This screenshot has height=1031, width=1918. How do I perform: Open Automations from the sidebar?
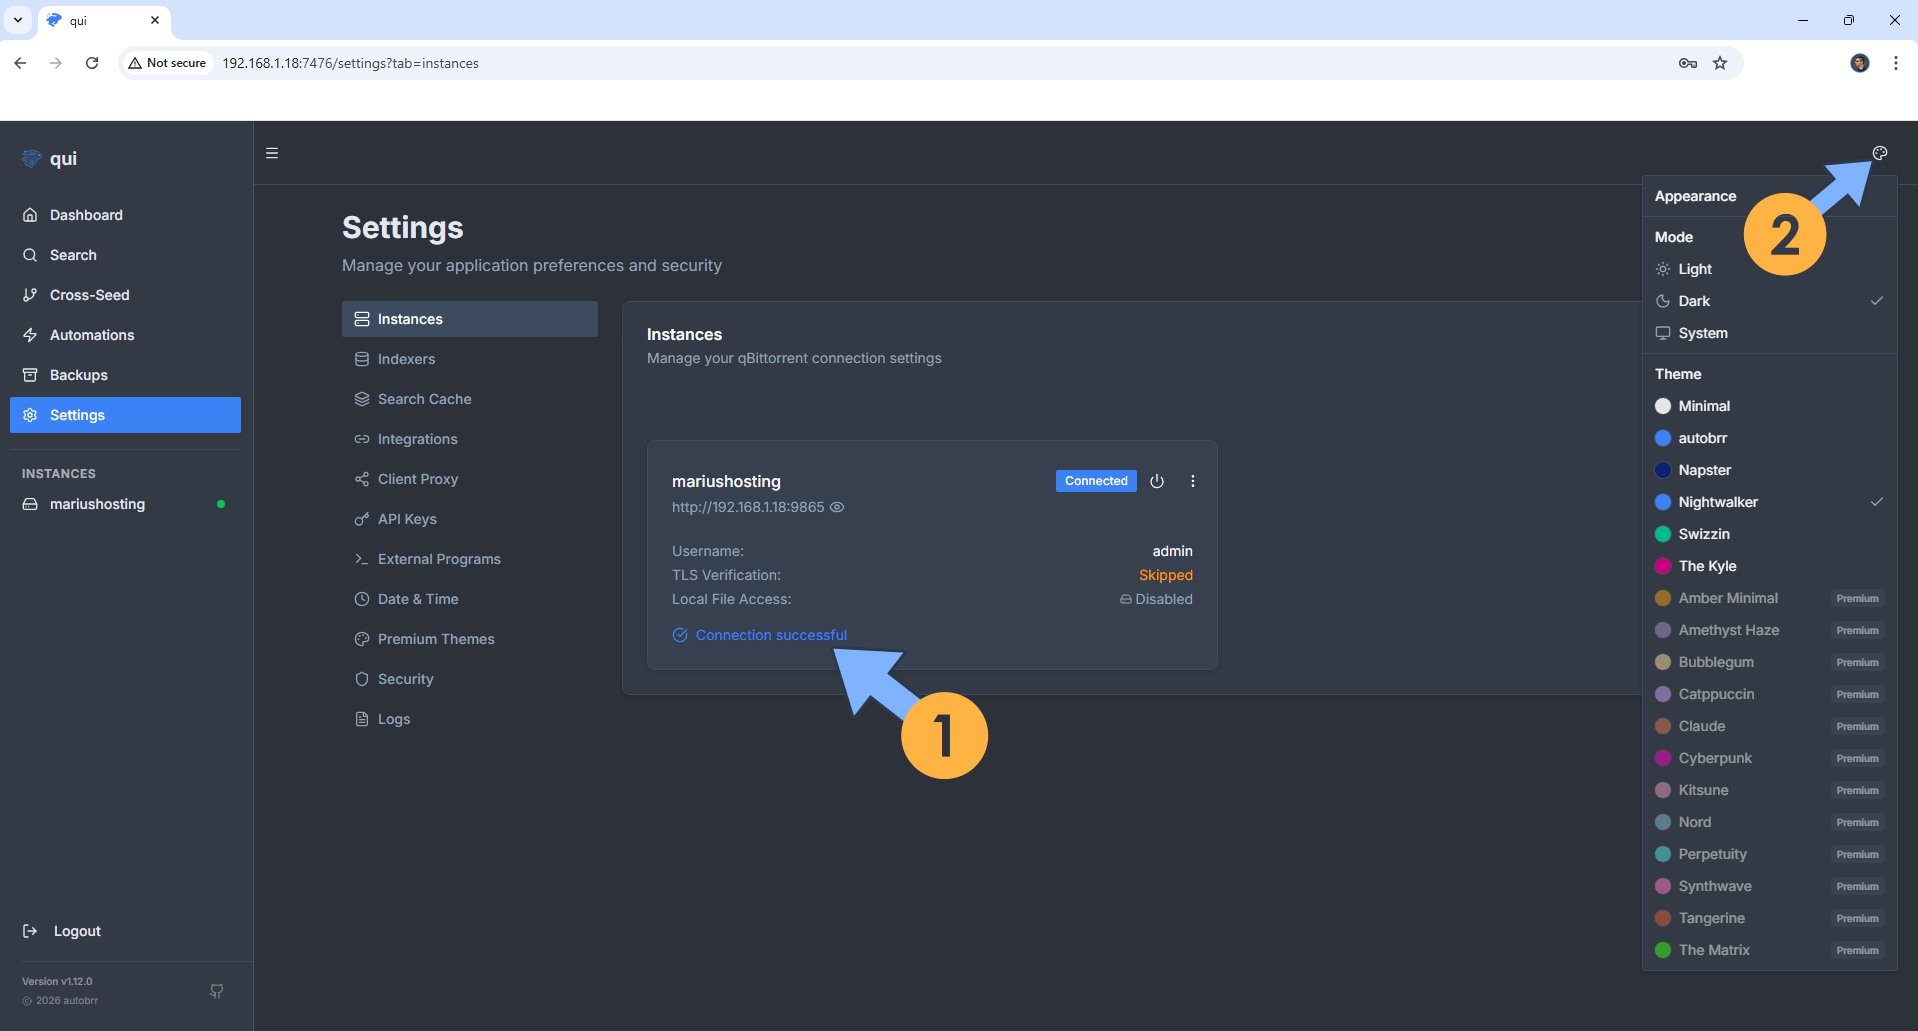click(91, 335)
